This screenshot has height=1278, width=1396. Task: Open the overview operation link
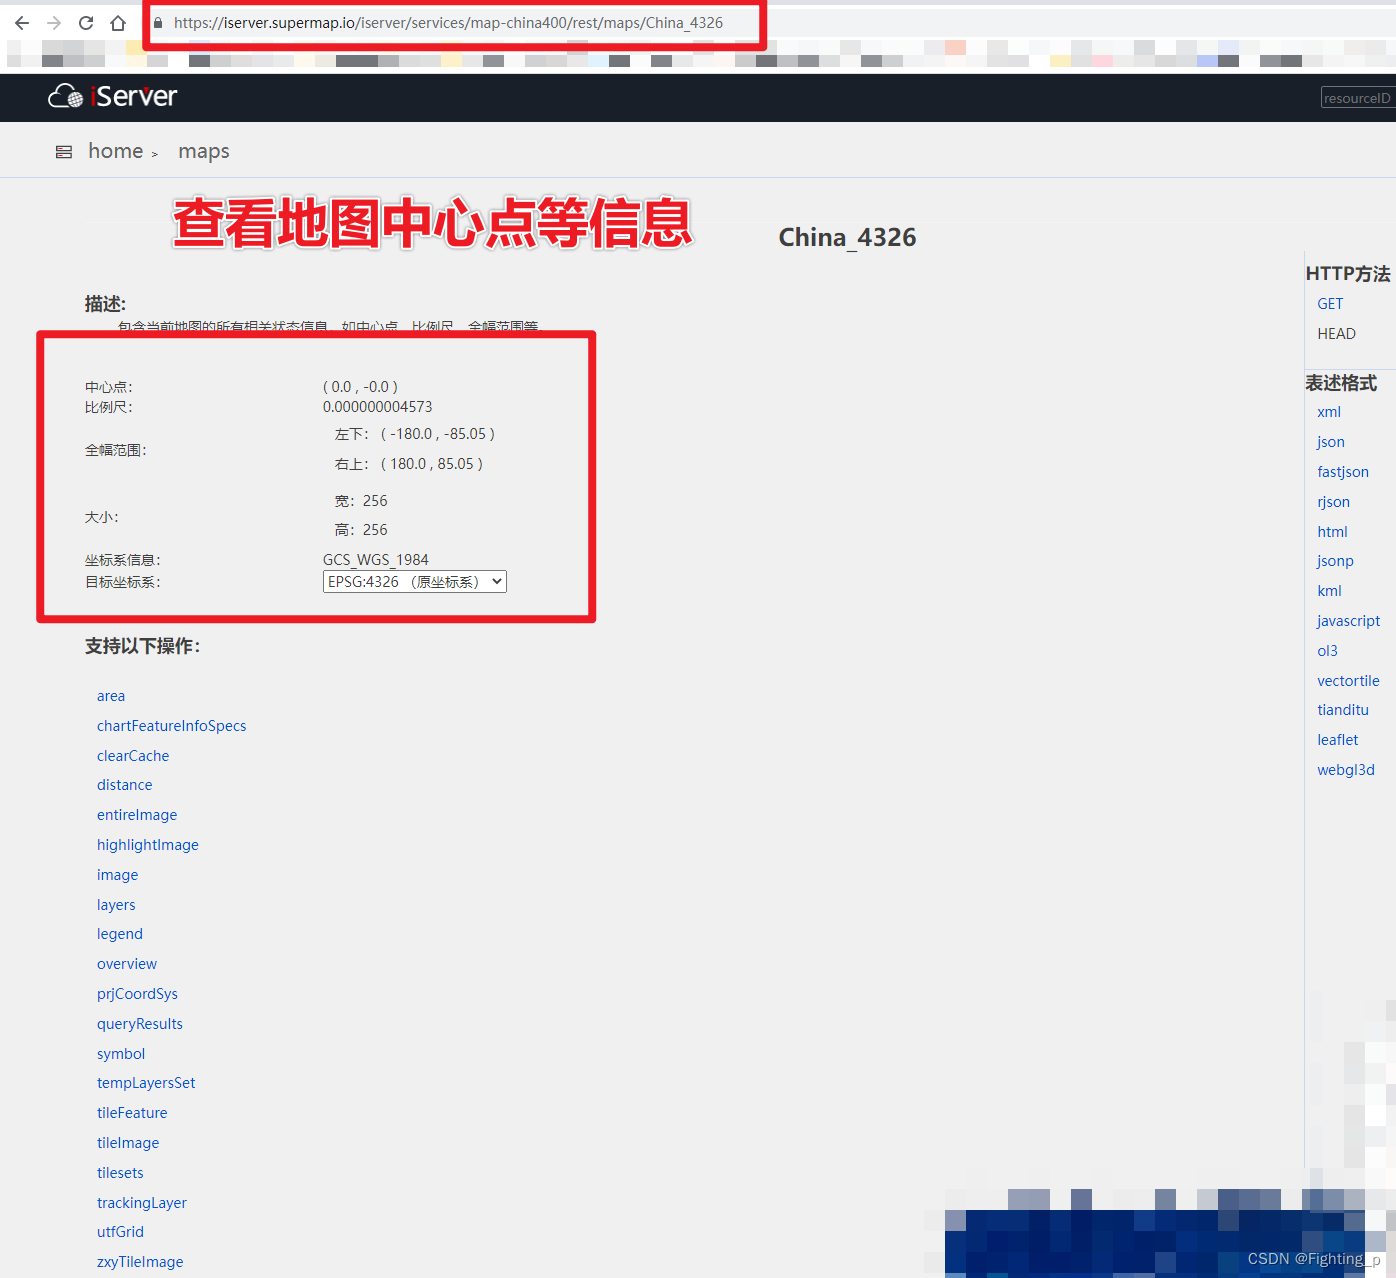(x=127, y=964)
